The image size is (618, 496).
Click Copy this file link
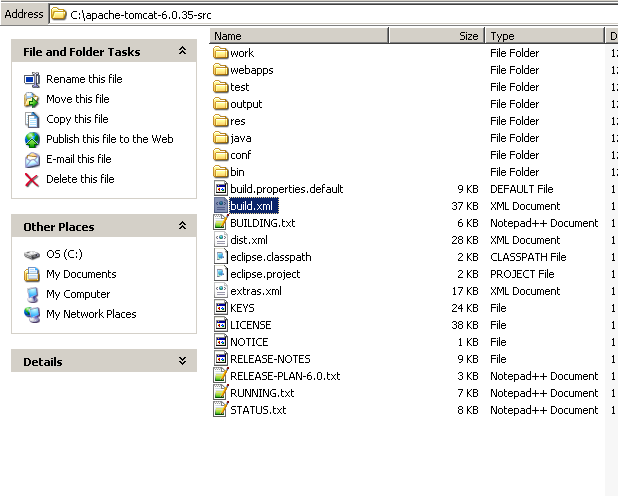pos(77,119)
